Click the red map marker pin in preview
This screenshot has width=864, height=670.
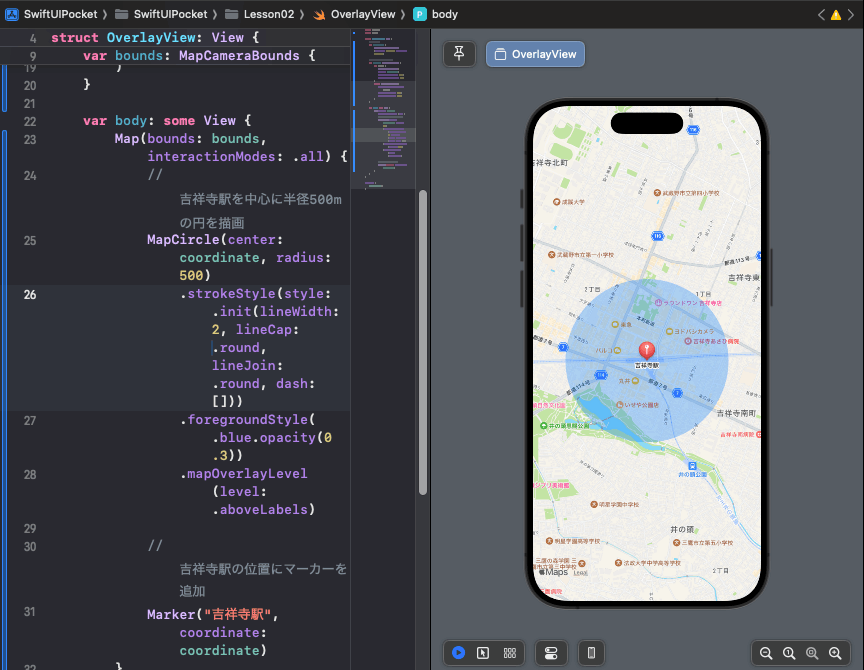(x=646, y=349)
